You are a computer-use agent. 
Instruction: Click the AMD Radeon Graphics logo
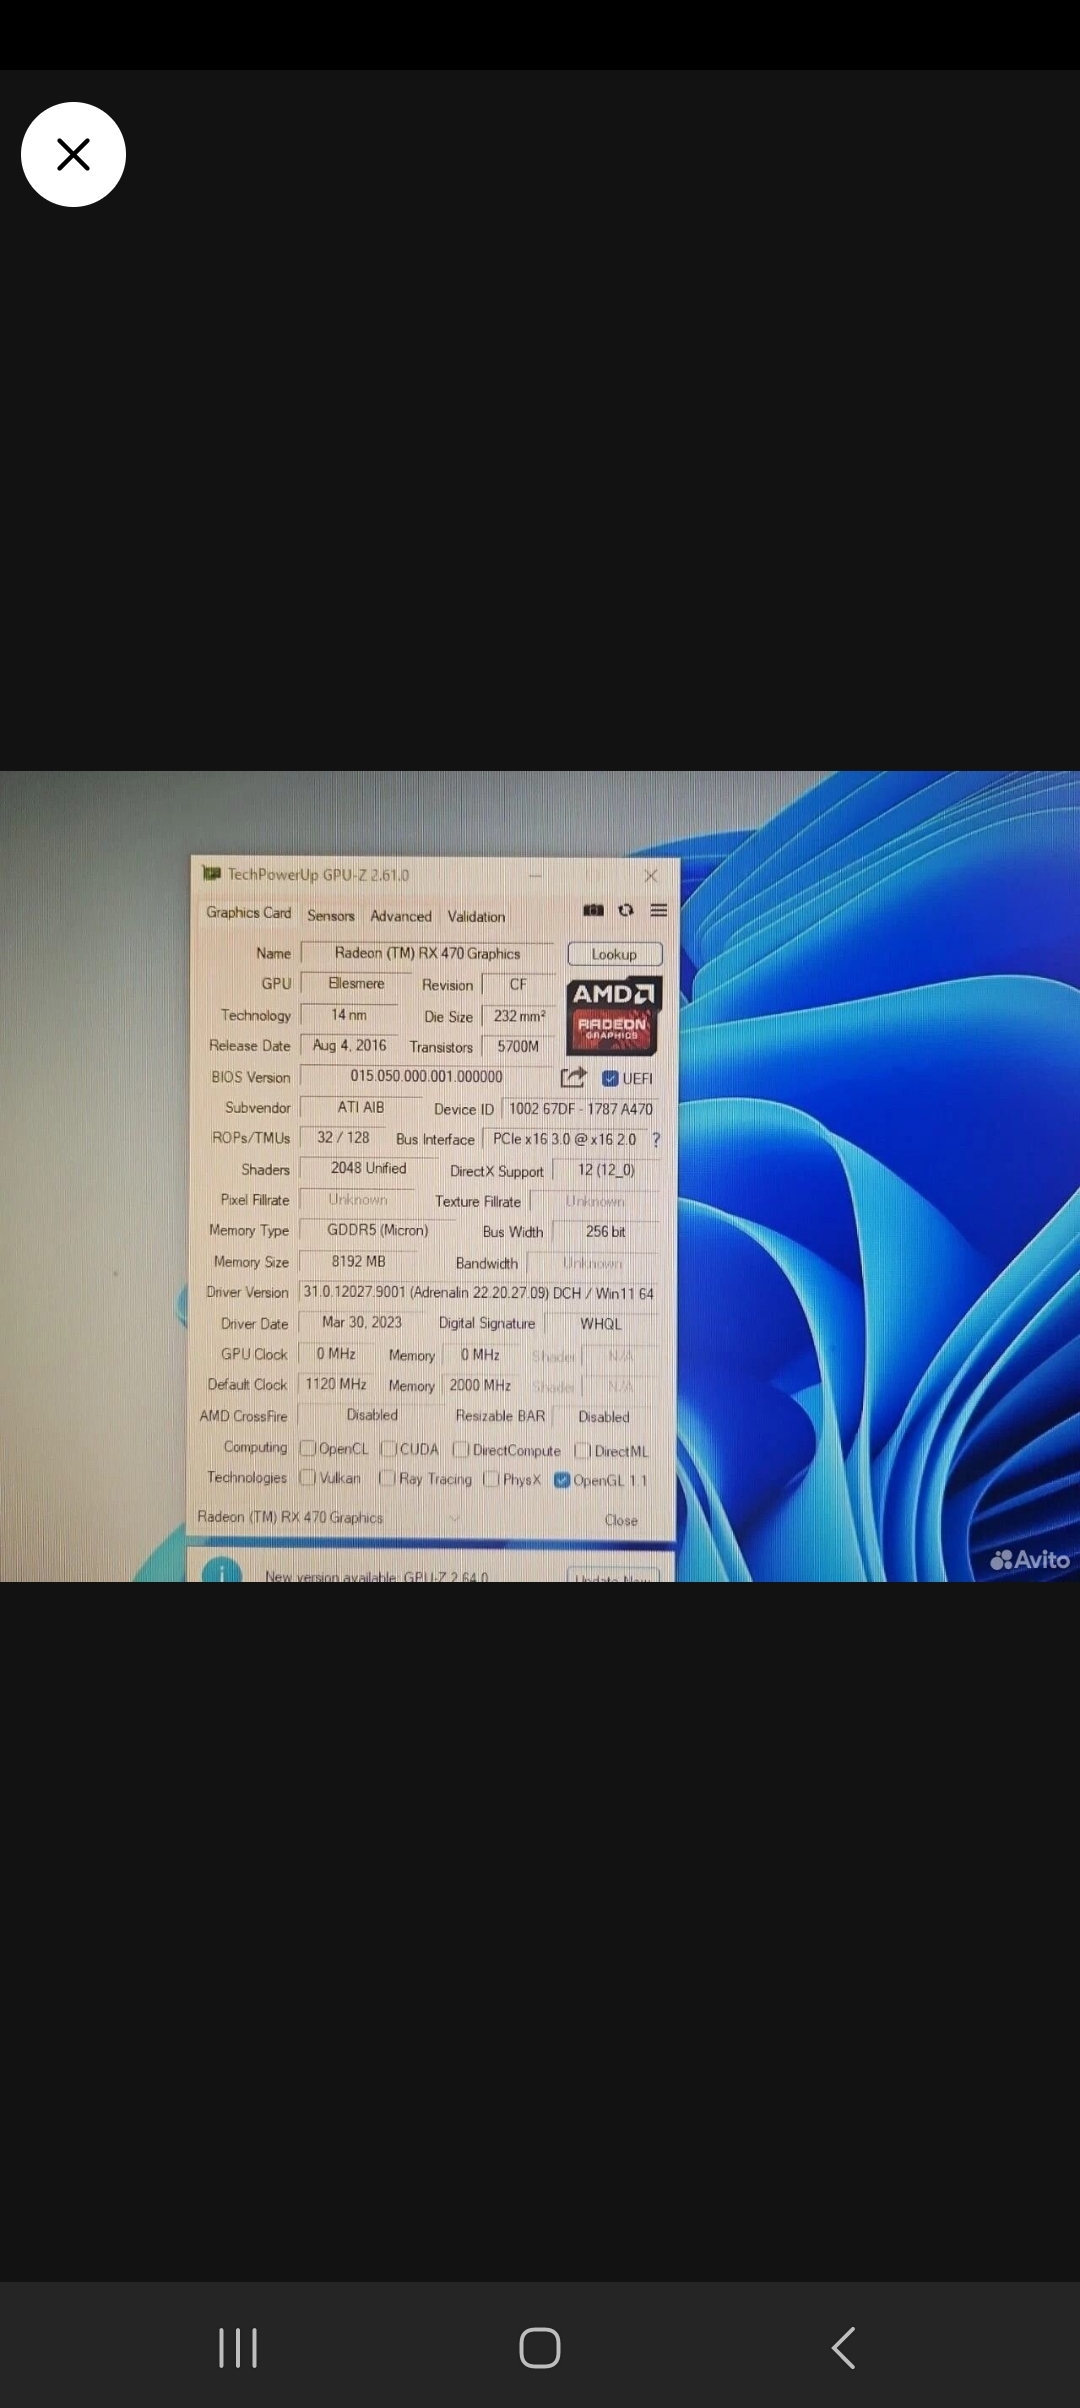613,1015
